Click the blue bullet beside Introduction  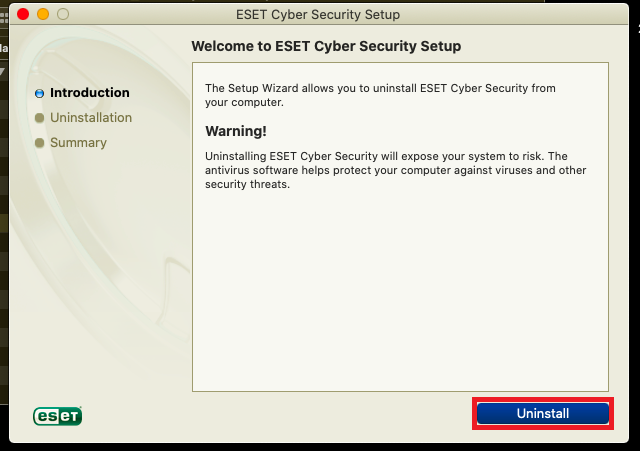tap(40, 93)
